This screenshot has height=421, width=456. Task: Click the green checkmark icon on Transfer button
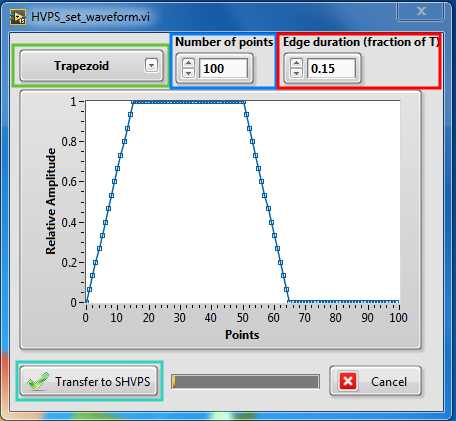(38, 381)
